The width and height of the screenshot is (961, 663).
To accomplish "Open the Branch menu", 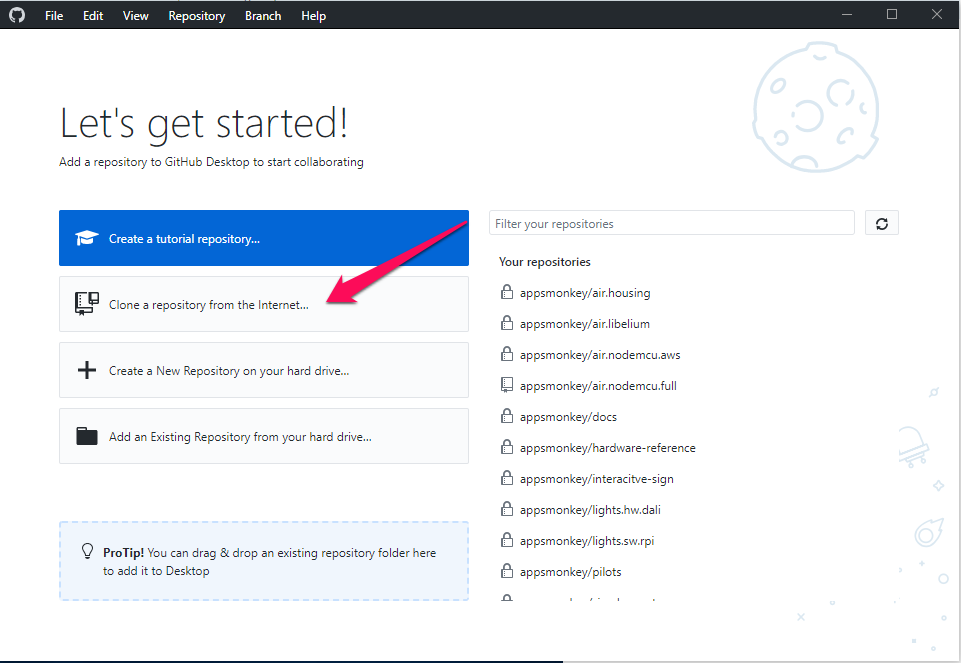I will coord(263,16).
